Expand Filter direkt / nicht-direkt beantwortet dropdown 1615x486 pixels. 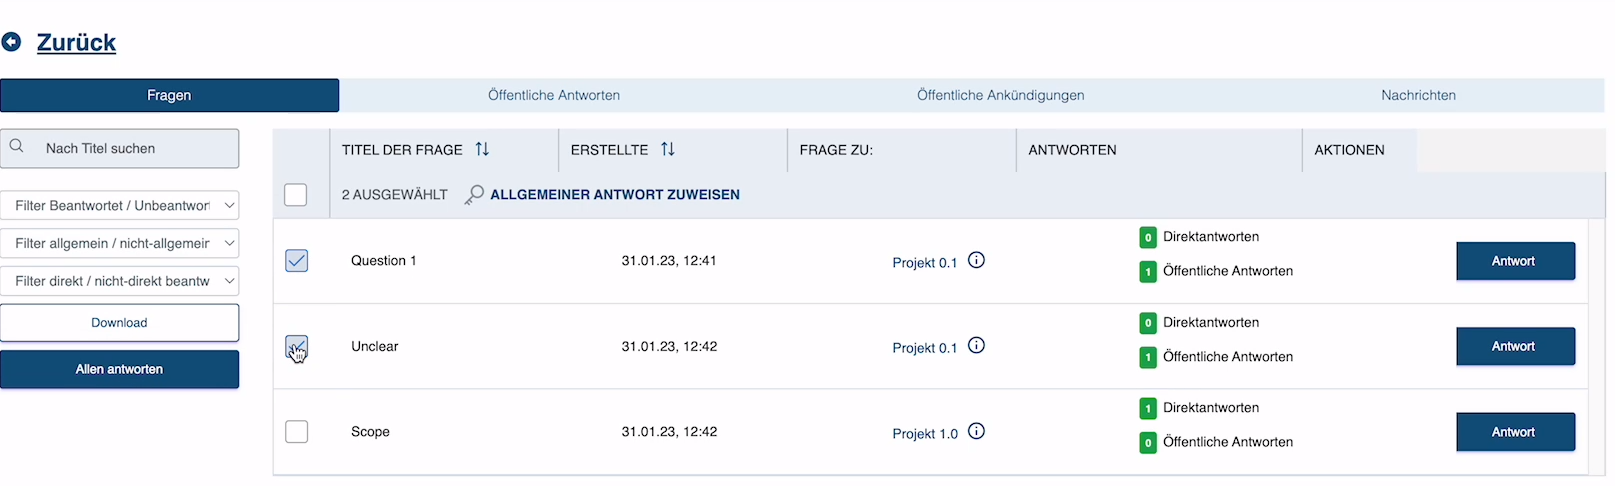click(120, 281)
